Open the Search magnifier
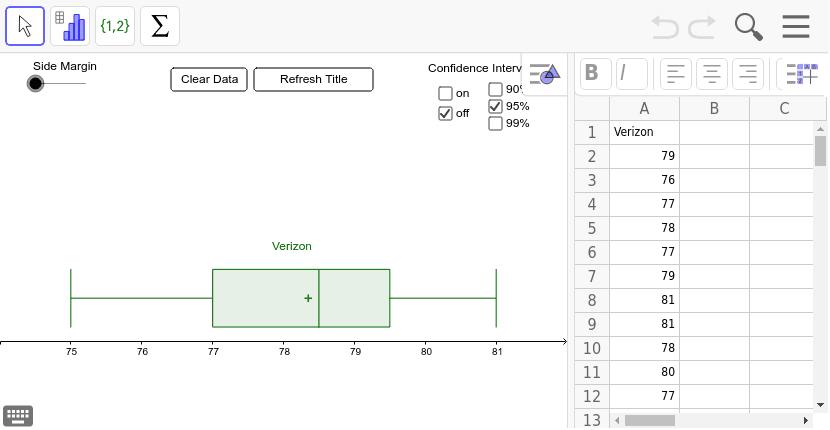Viewport: 830px width, 430px height. pos(748,26)
